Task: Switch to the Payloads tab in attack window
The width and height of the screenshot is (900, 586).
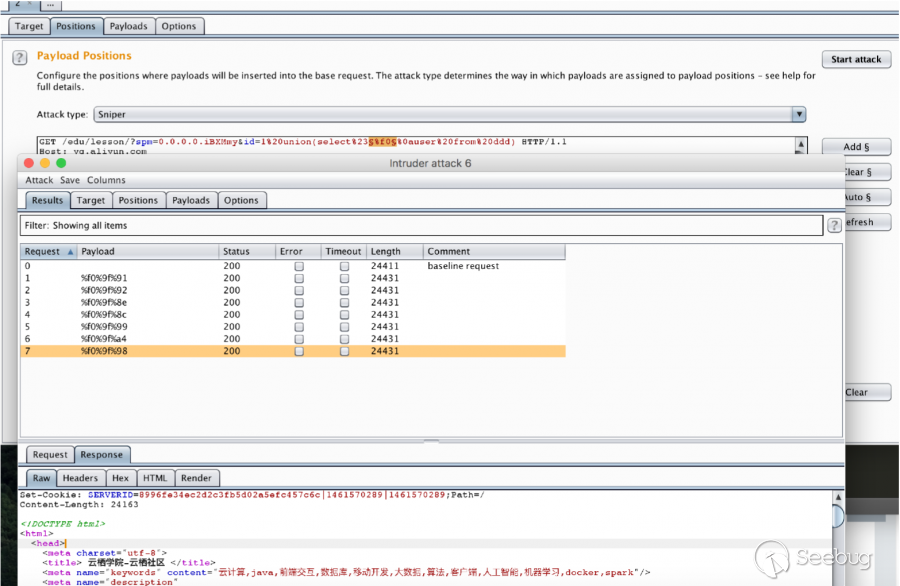Action: pyautogui.click(x=190, y=200)
